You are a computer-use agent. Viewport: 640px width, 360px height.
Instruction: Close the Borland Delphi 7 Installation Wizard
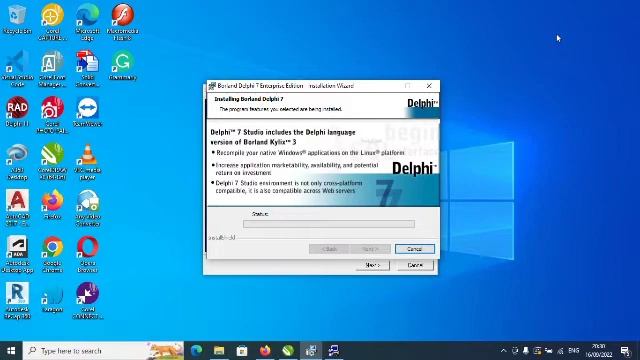pos(429,86)
